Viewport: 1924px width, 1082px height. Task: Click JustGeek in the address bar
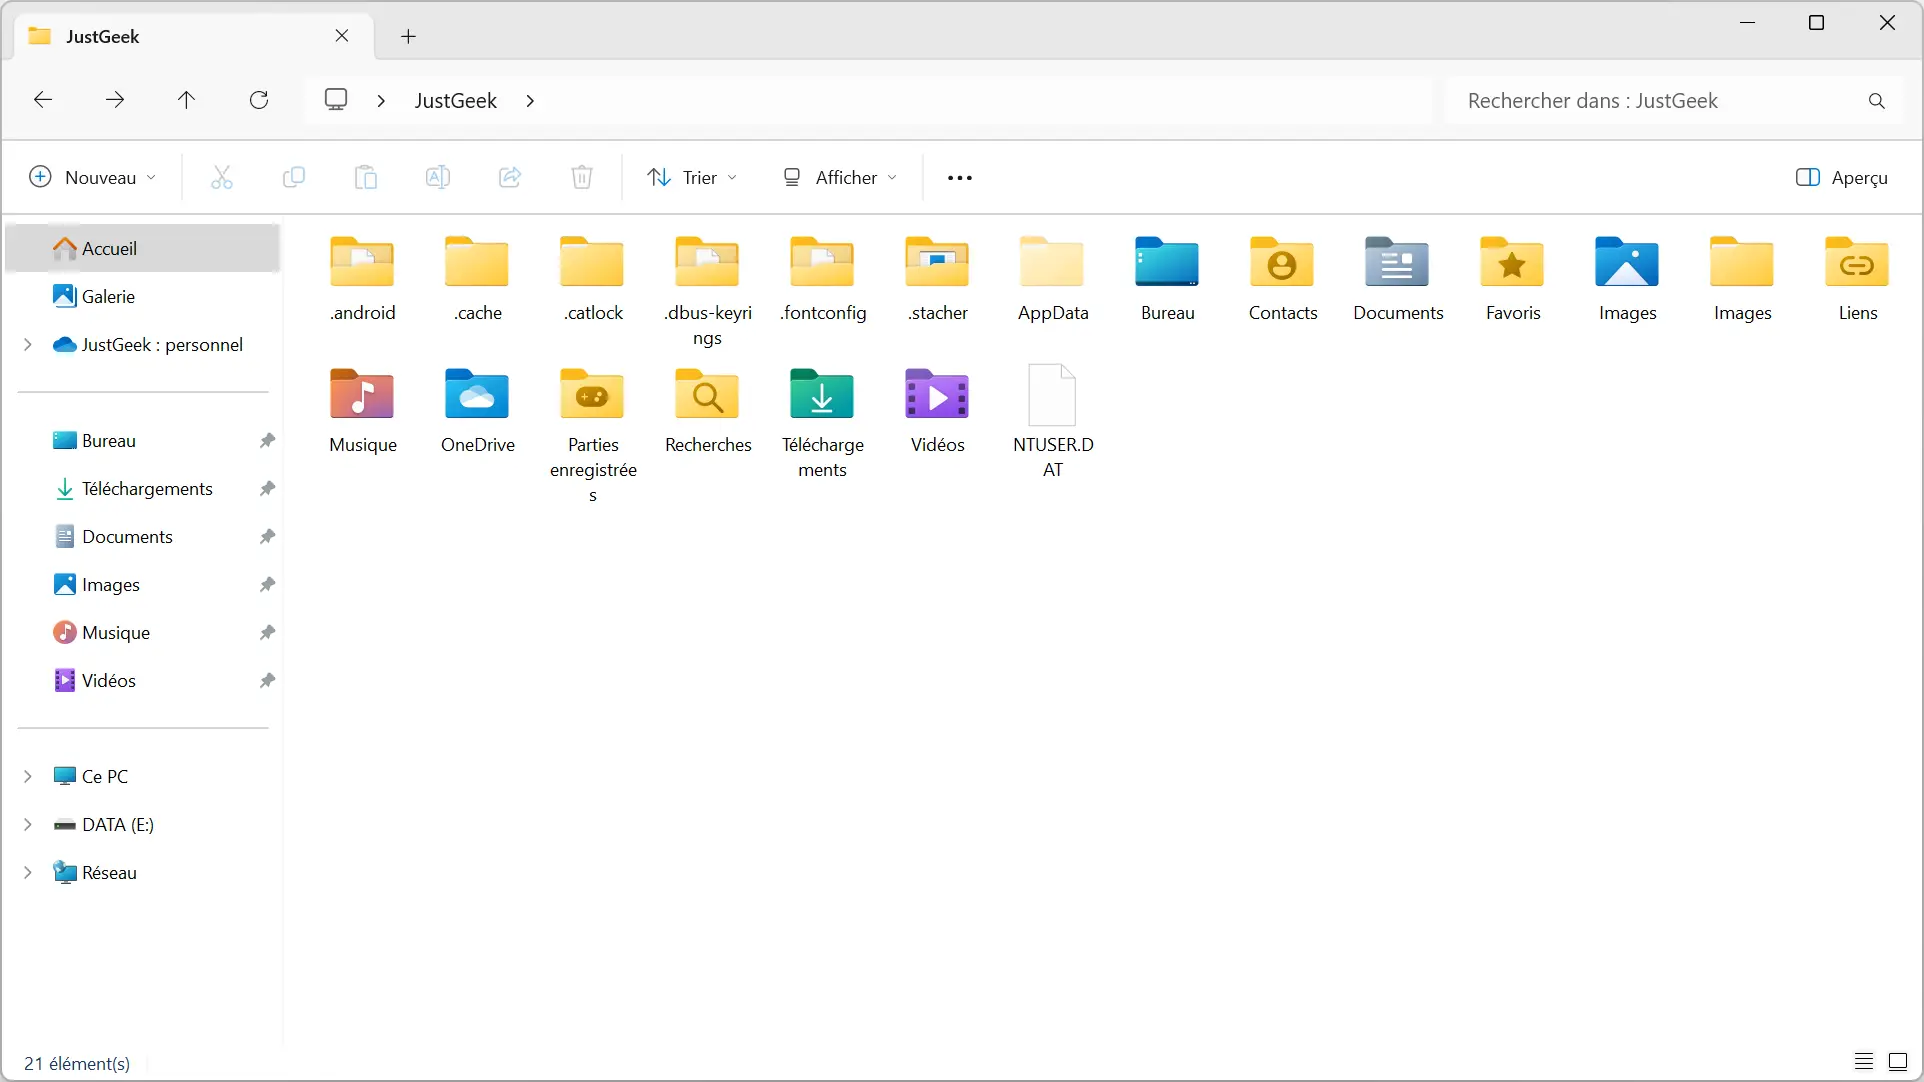click(x=456, y=101)
